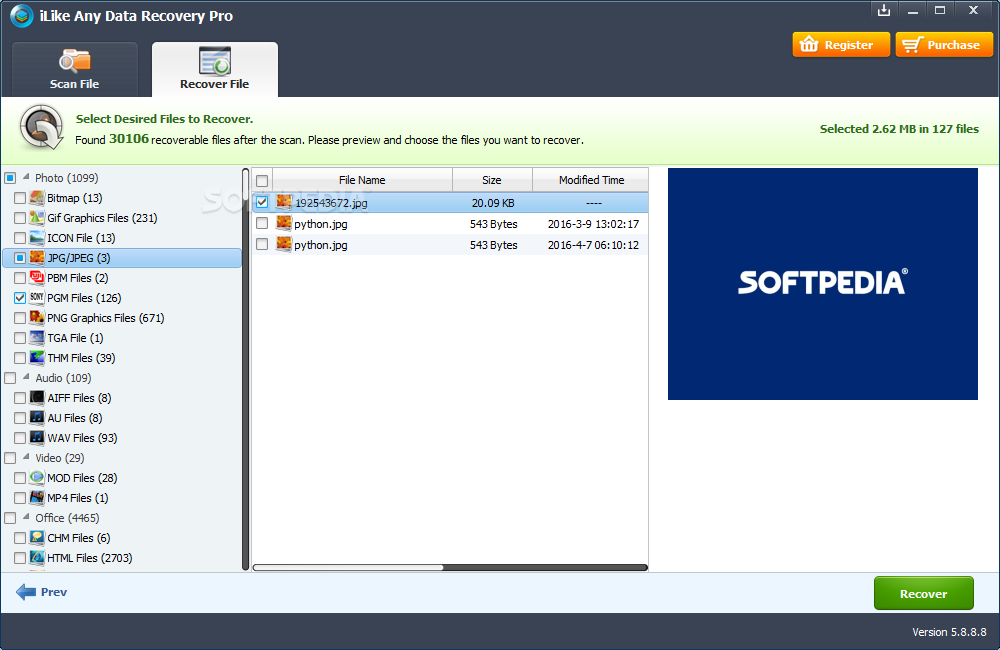Image resolution: width=1000 pixels, height=650 pixels.
Task: Toggle the select-all checkbox in file header
Action: 262,181
